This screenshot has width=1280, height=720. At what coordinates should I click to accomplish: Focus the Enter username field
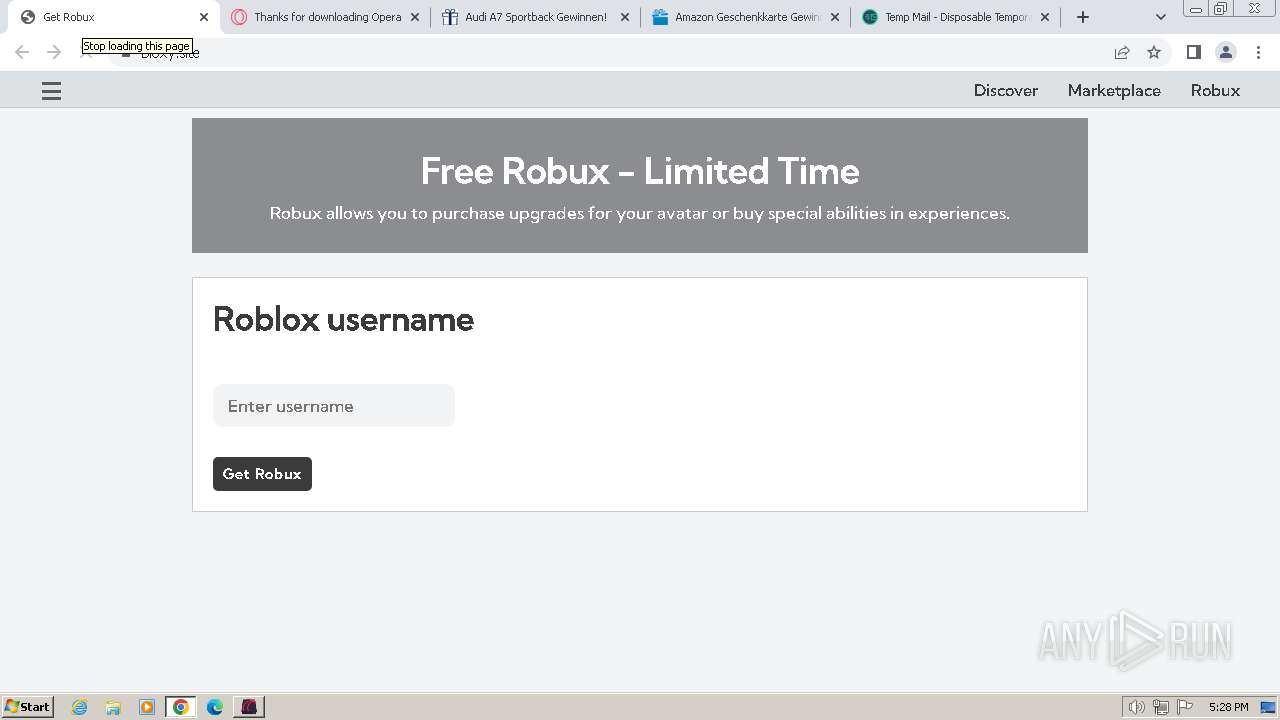[334, 406]
